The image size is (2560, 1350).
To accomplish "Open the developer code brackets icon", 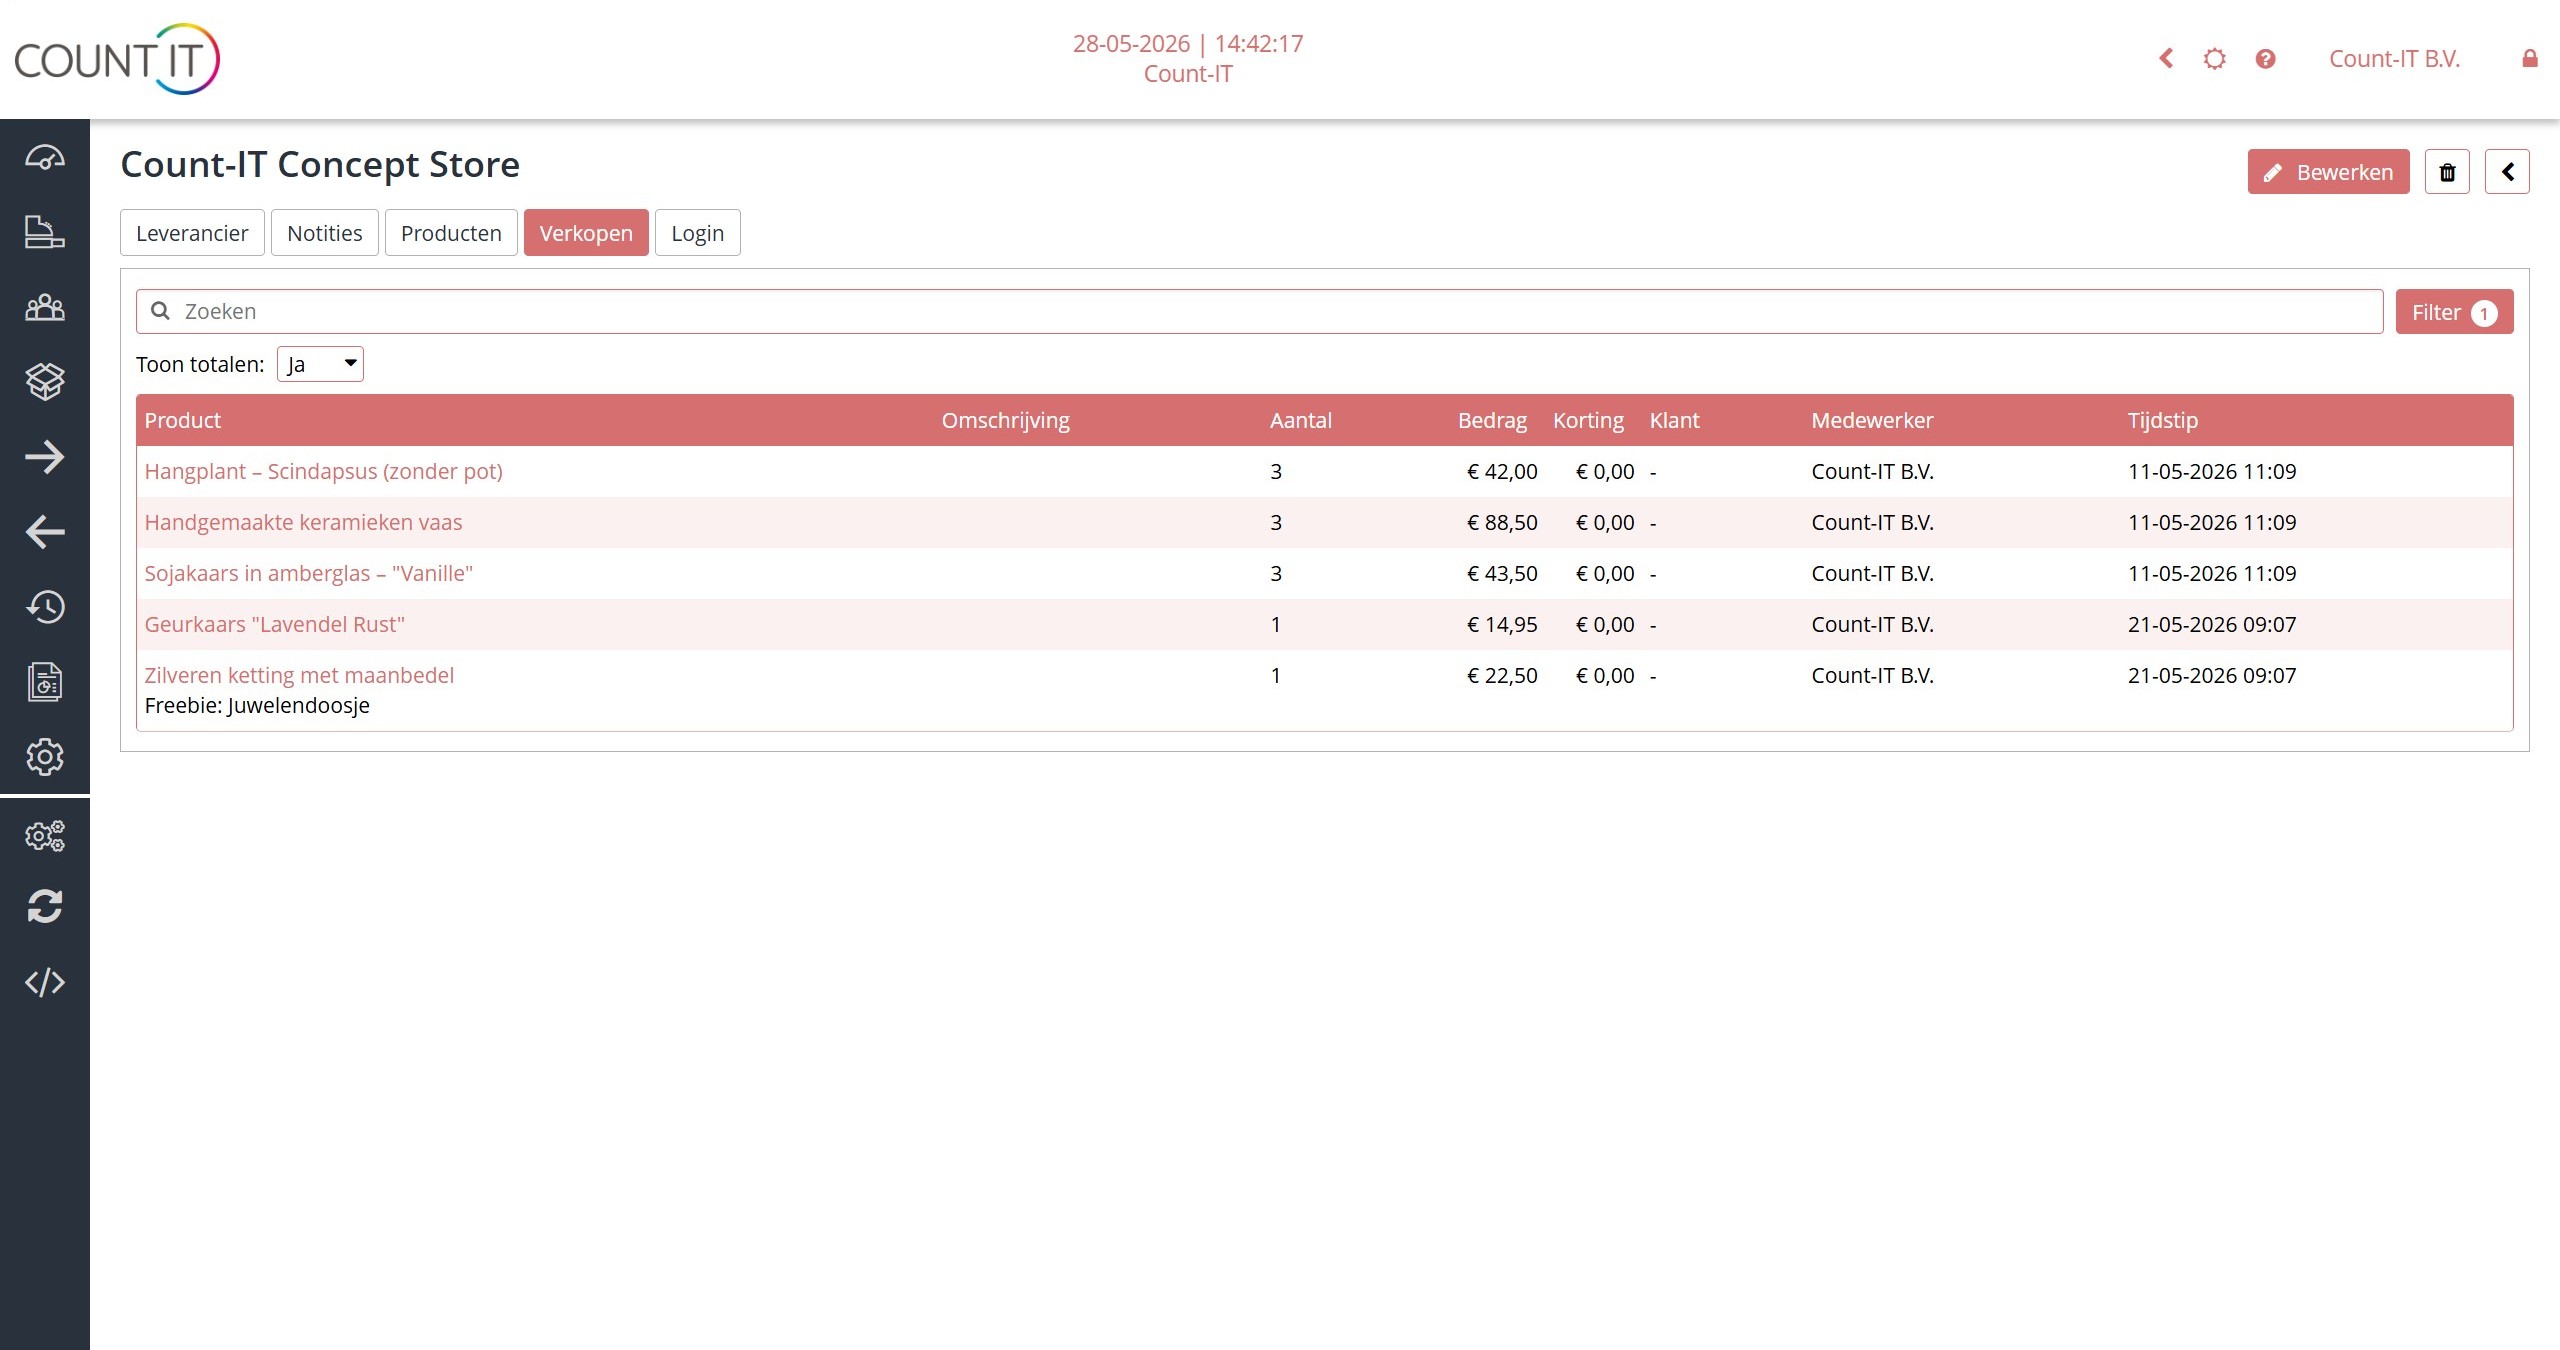I will pyautogui.click(x=45, y=982).
